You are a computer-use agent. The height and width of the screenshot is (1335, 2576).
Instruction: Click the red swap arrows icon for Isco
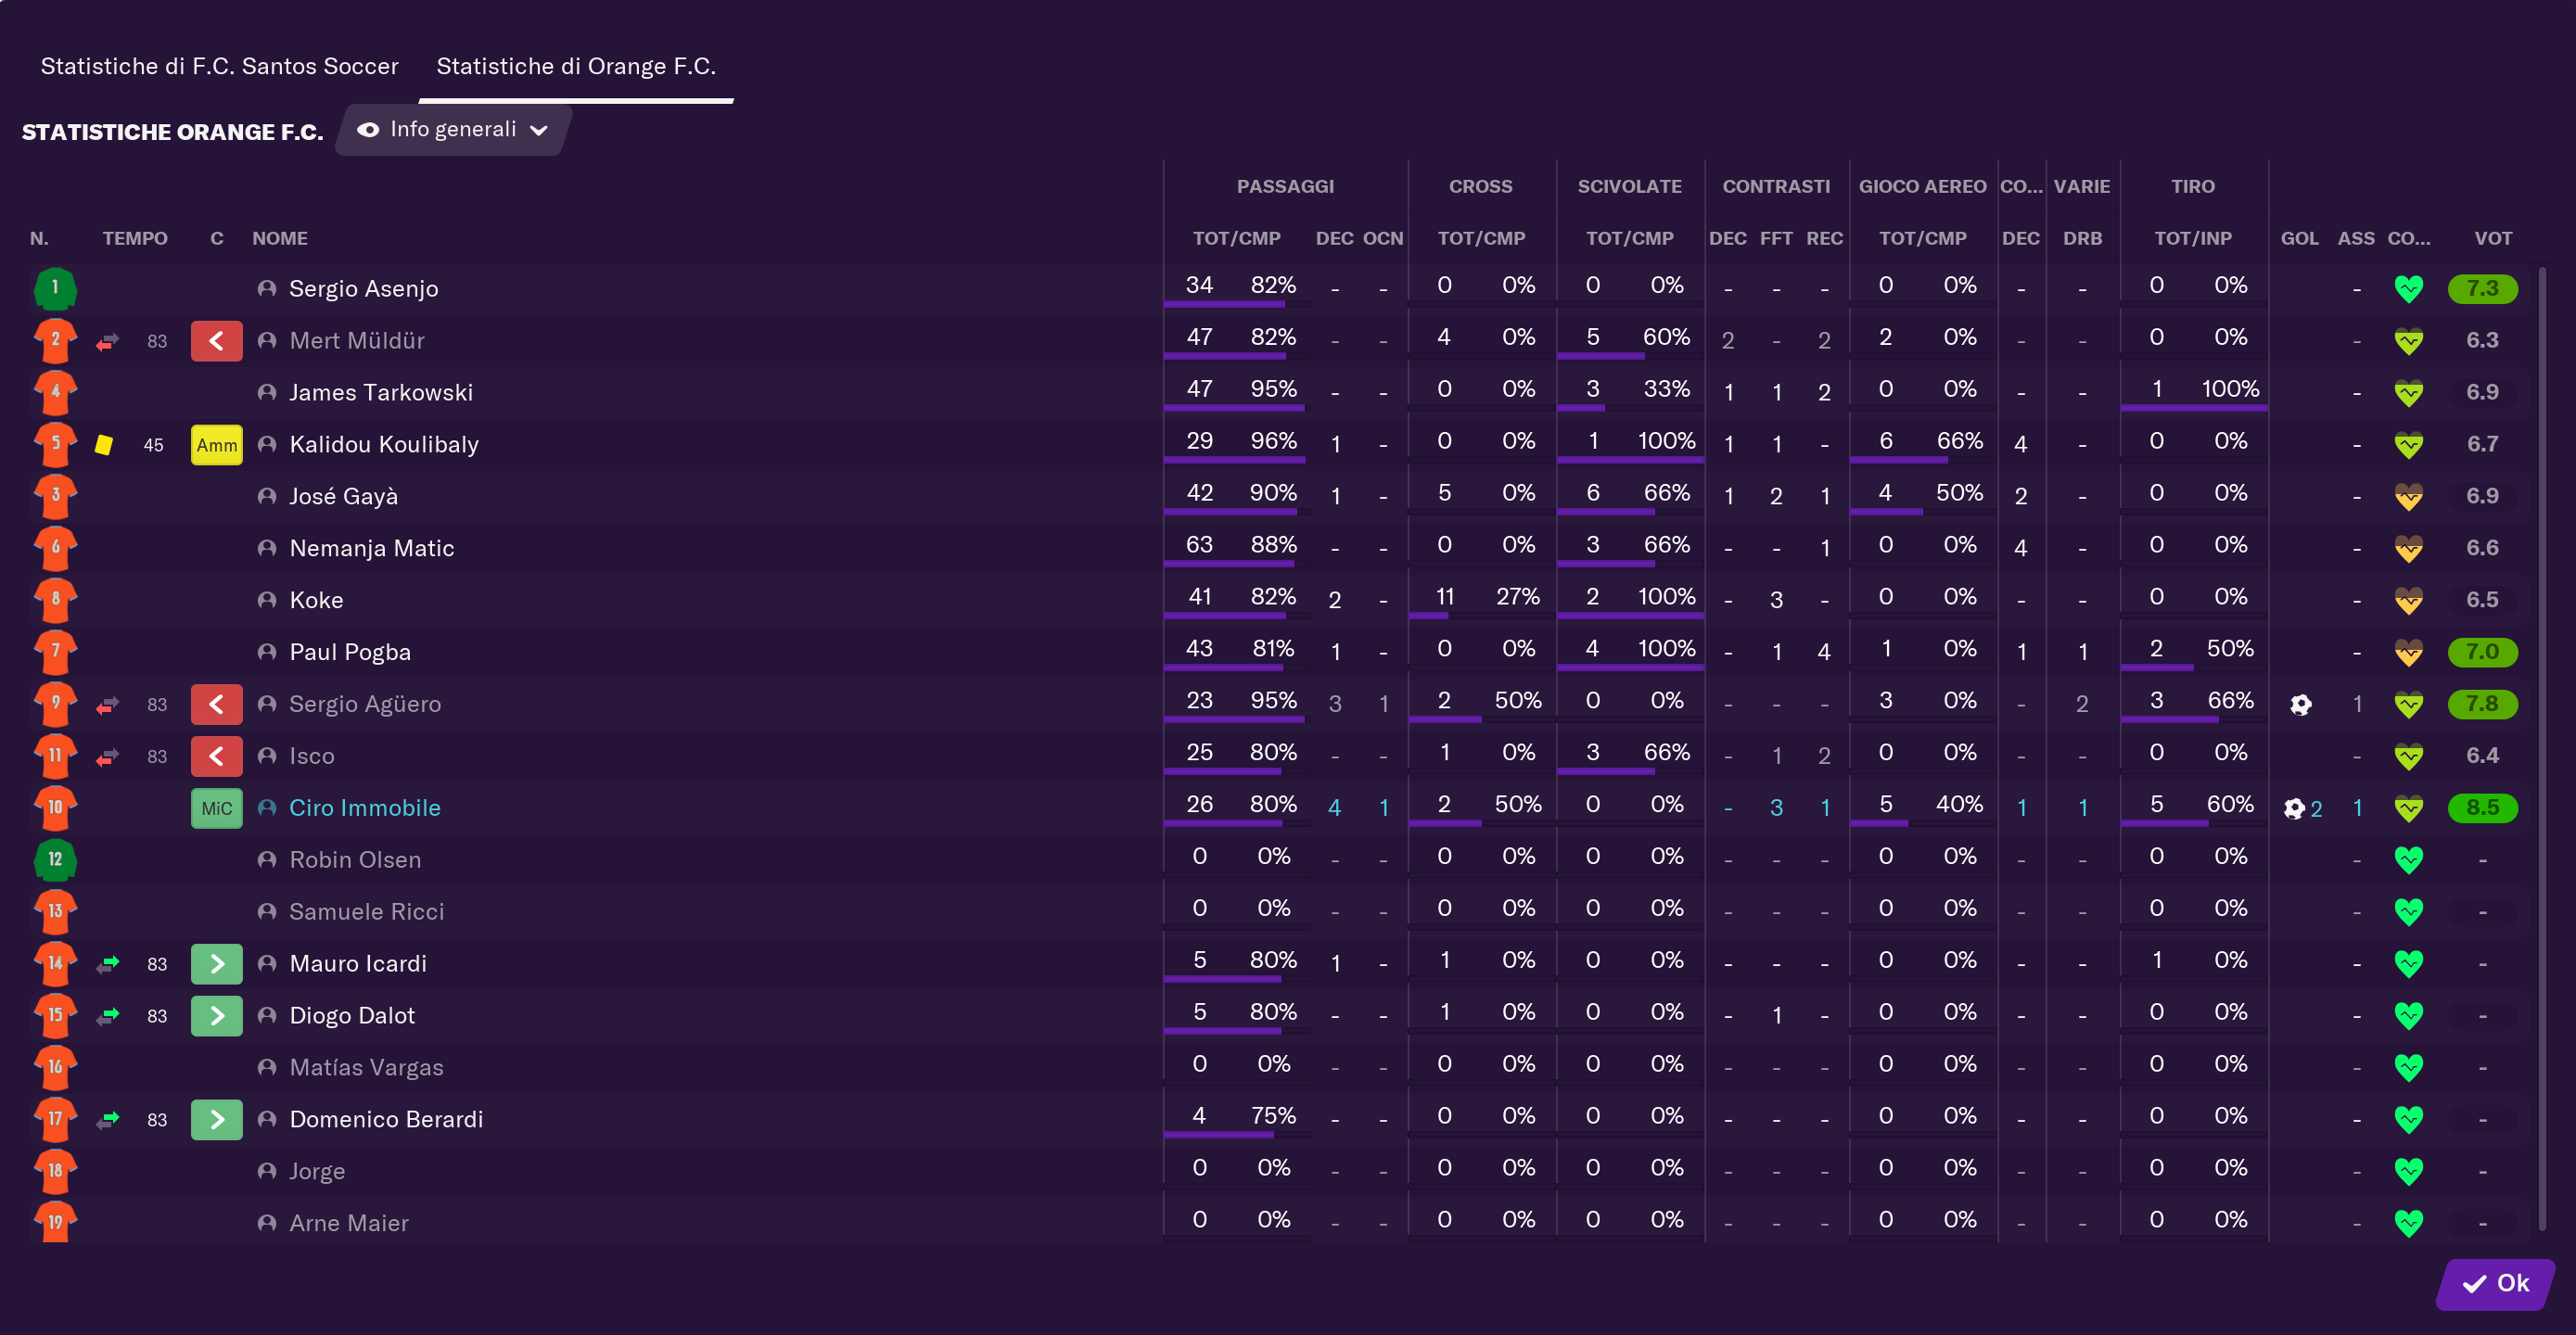click(107, 756)
